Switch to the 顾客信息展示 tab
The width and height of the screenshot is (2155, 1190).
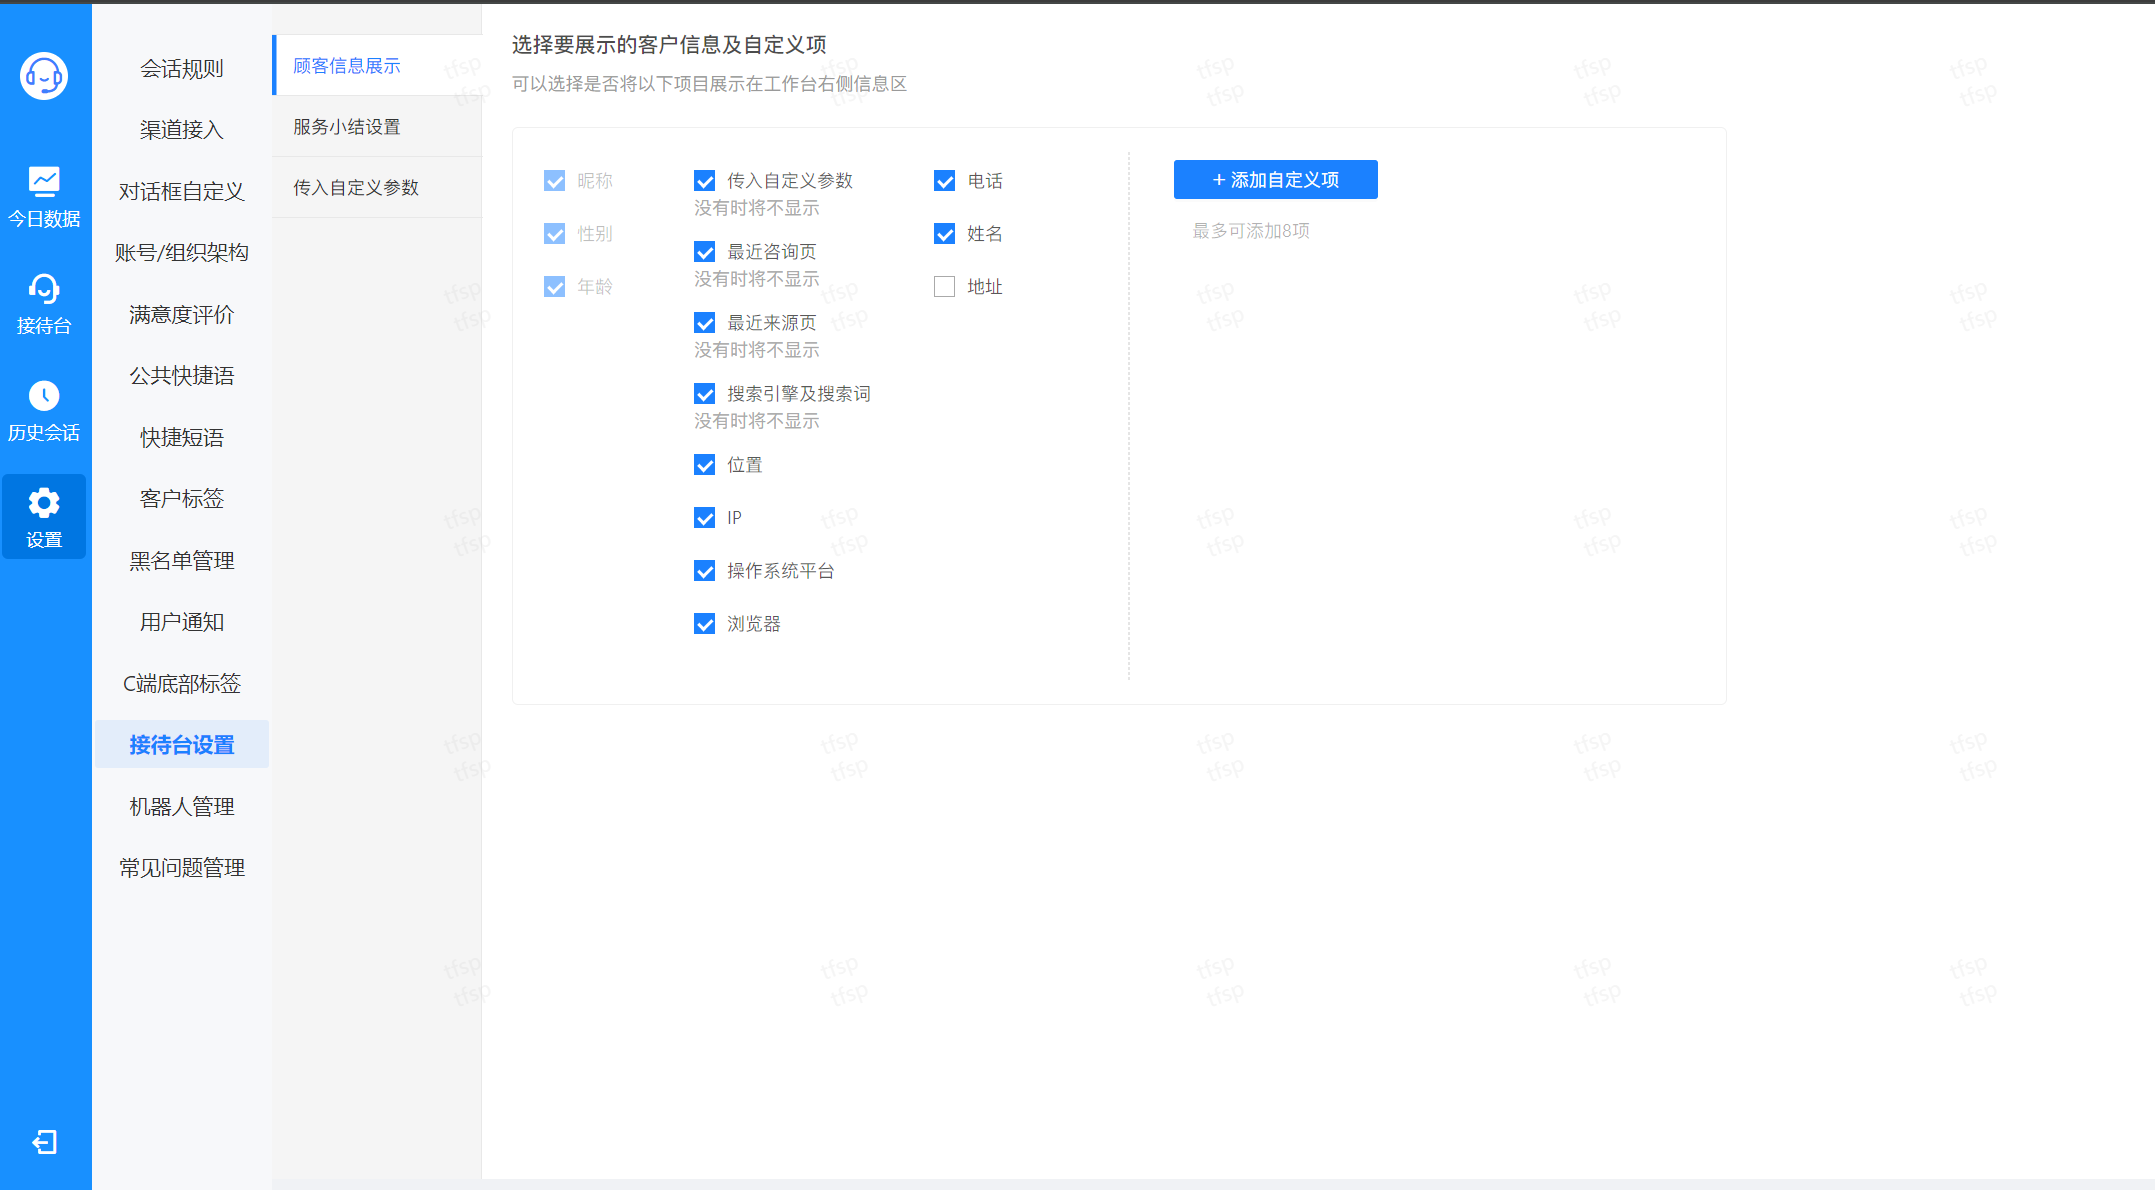(377, 66)
